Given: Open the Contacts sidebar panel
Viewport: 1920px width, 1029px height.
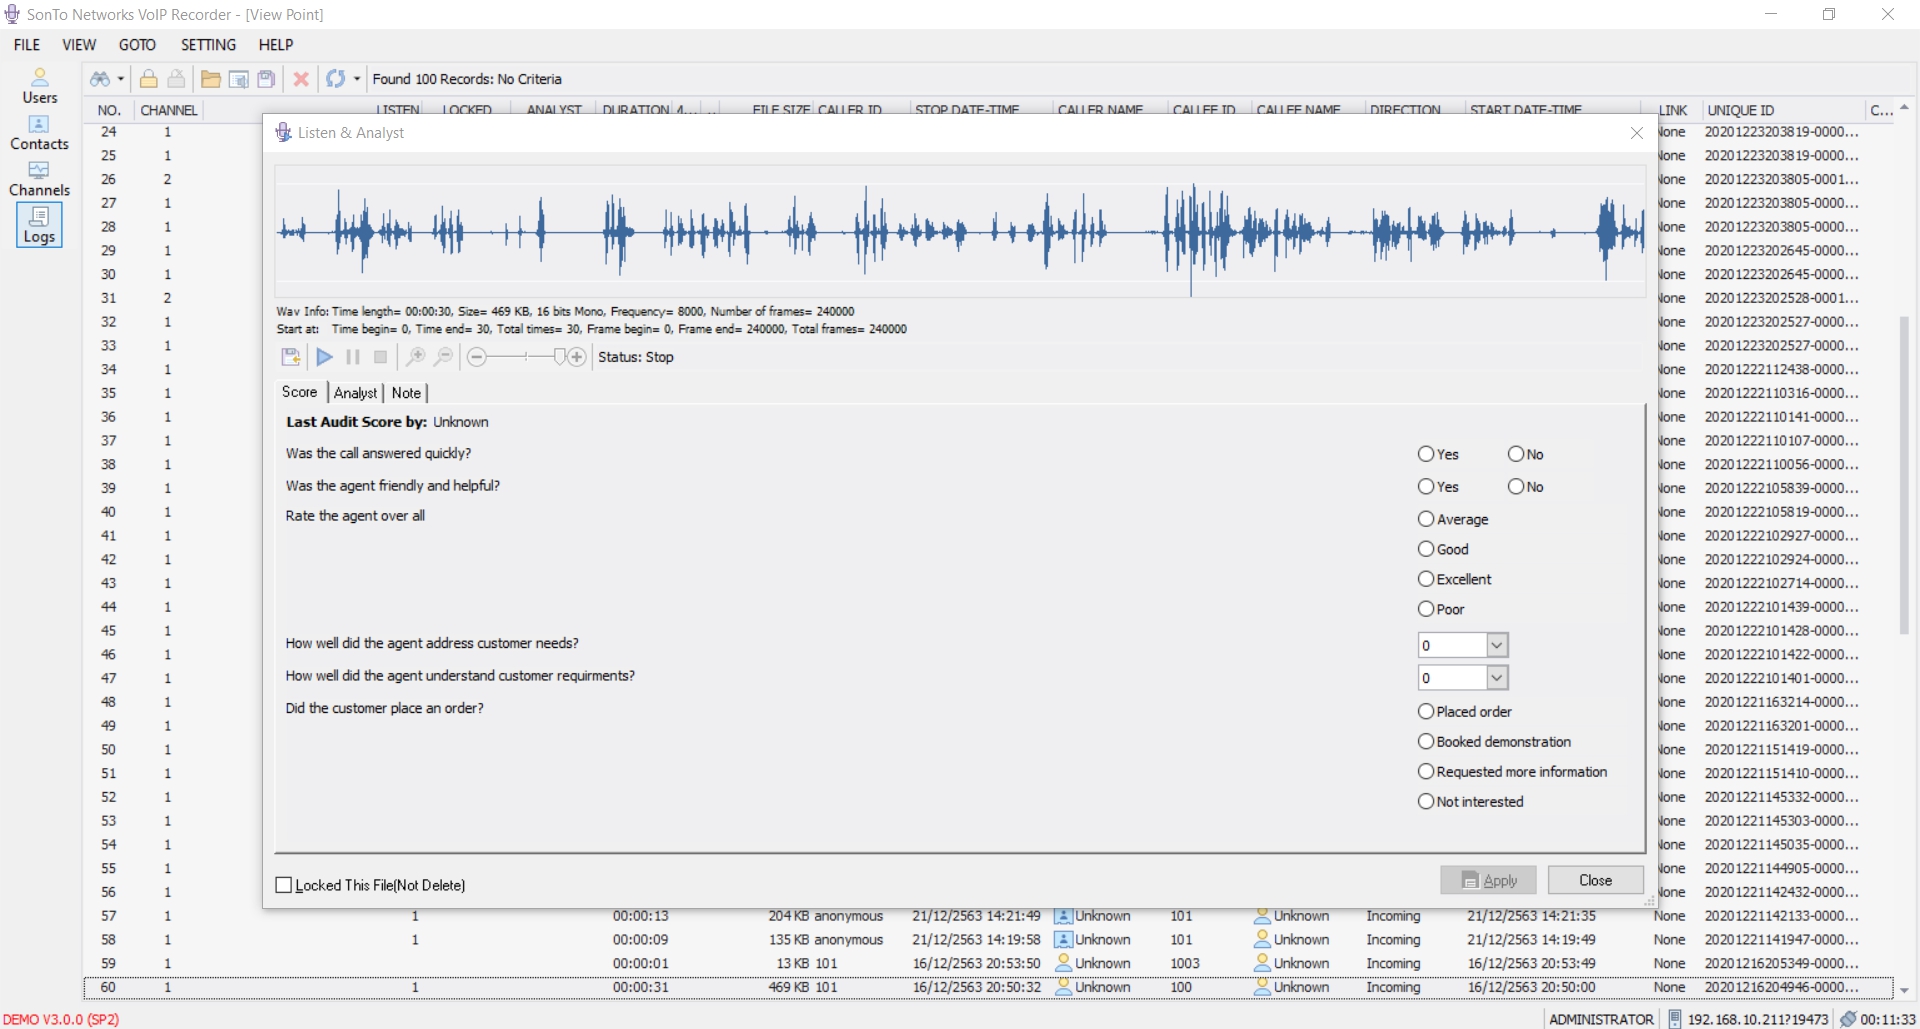Looking at the screenshot, I should (39, 133).
